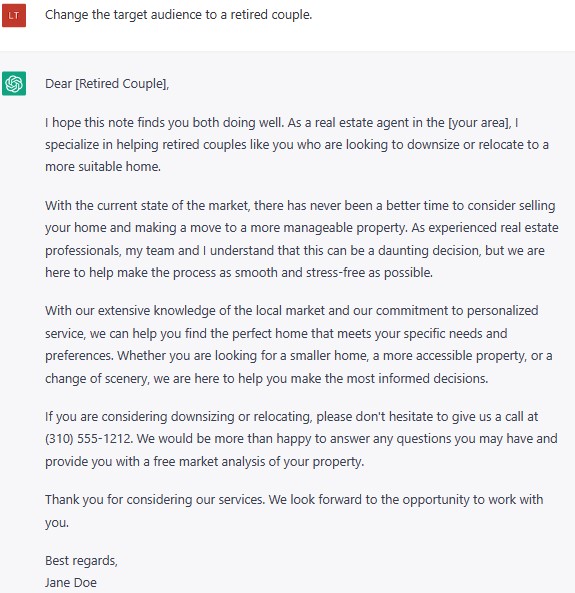
Task: Click the phone number (310) 555-1212
Action: tap(89, 439)
